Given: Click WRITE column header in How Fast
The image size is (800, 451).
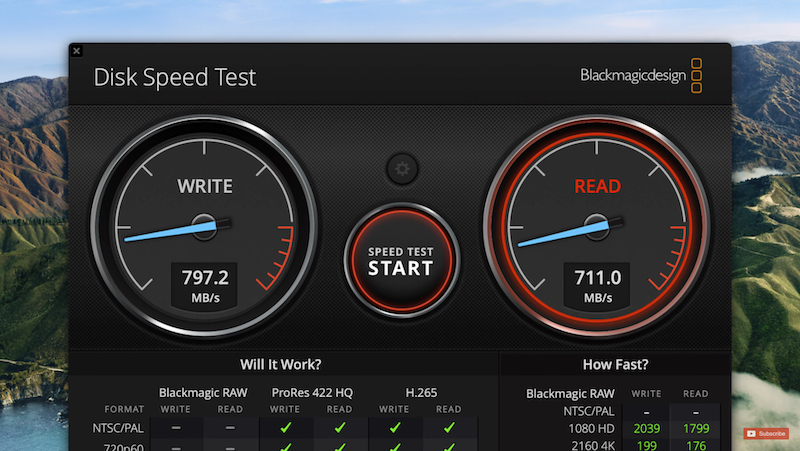Looking at the screenshot, I should [646, 393].
